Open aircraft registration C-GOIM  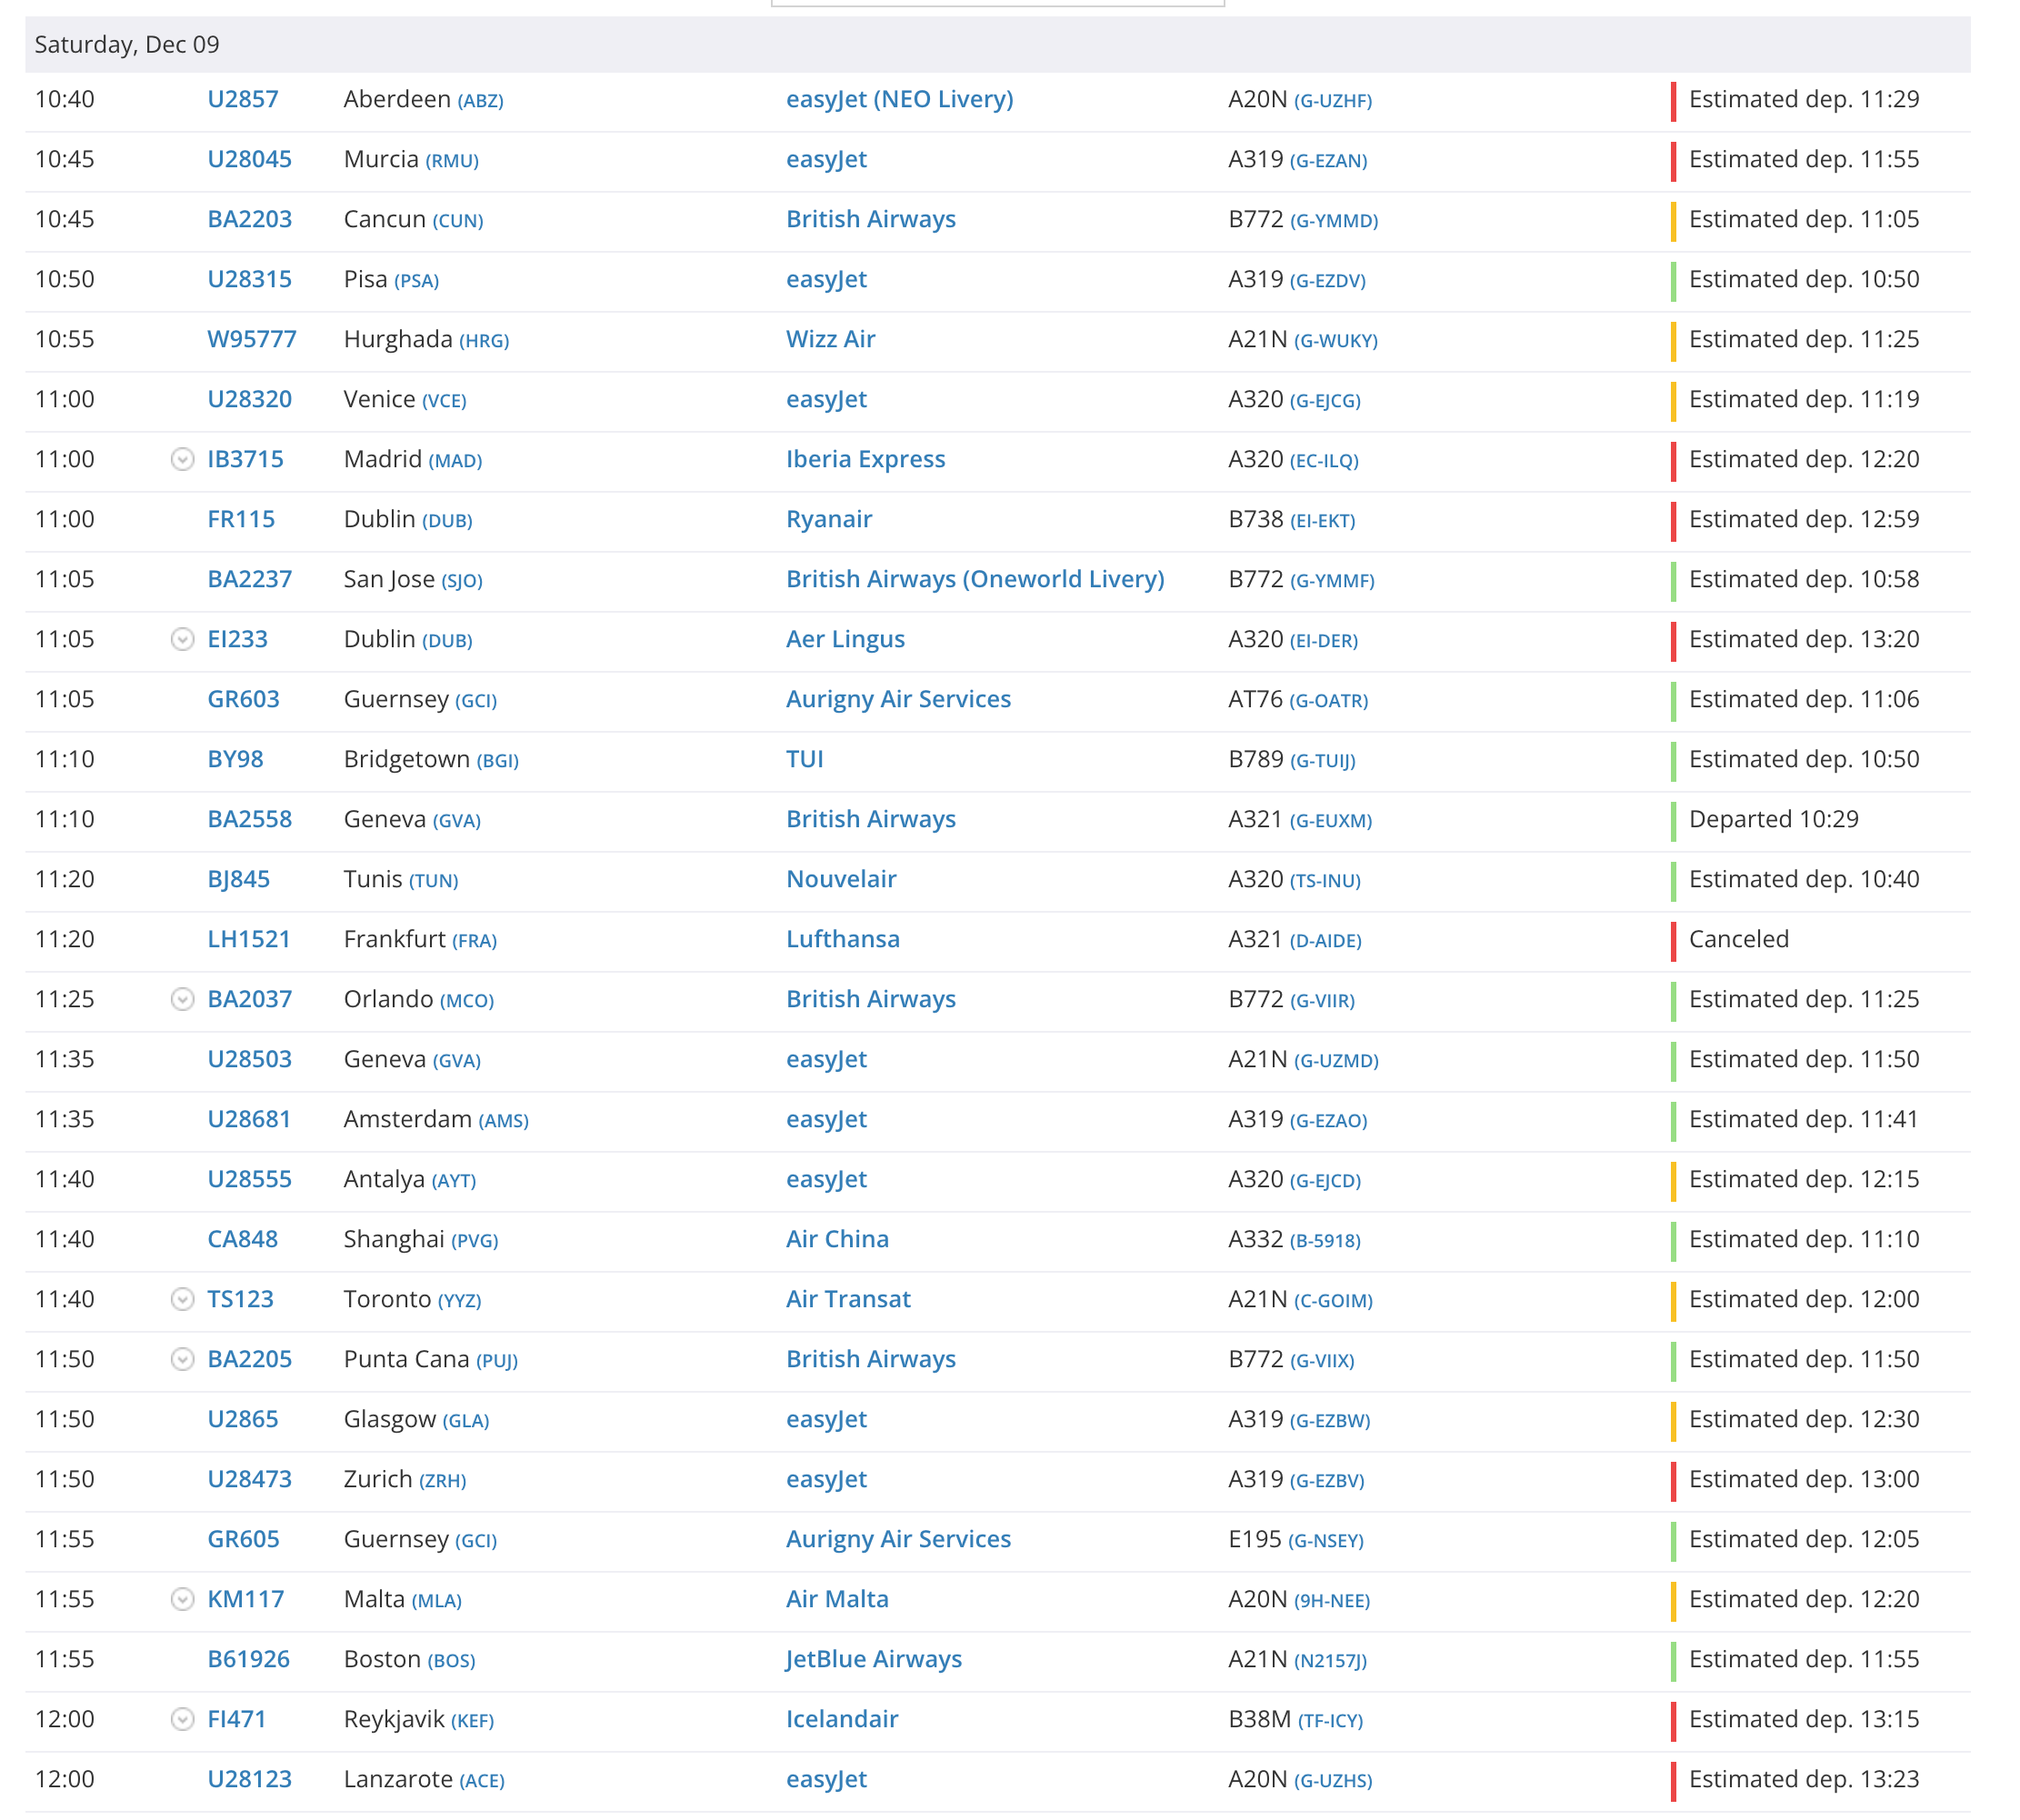(1333, 1301)
